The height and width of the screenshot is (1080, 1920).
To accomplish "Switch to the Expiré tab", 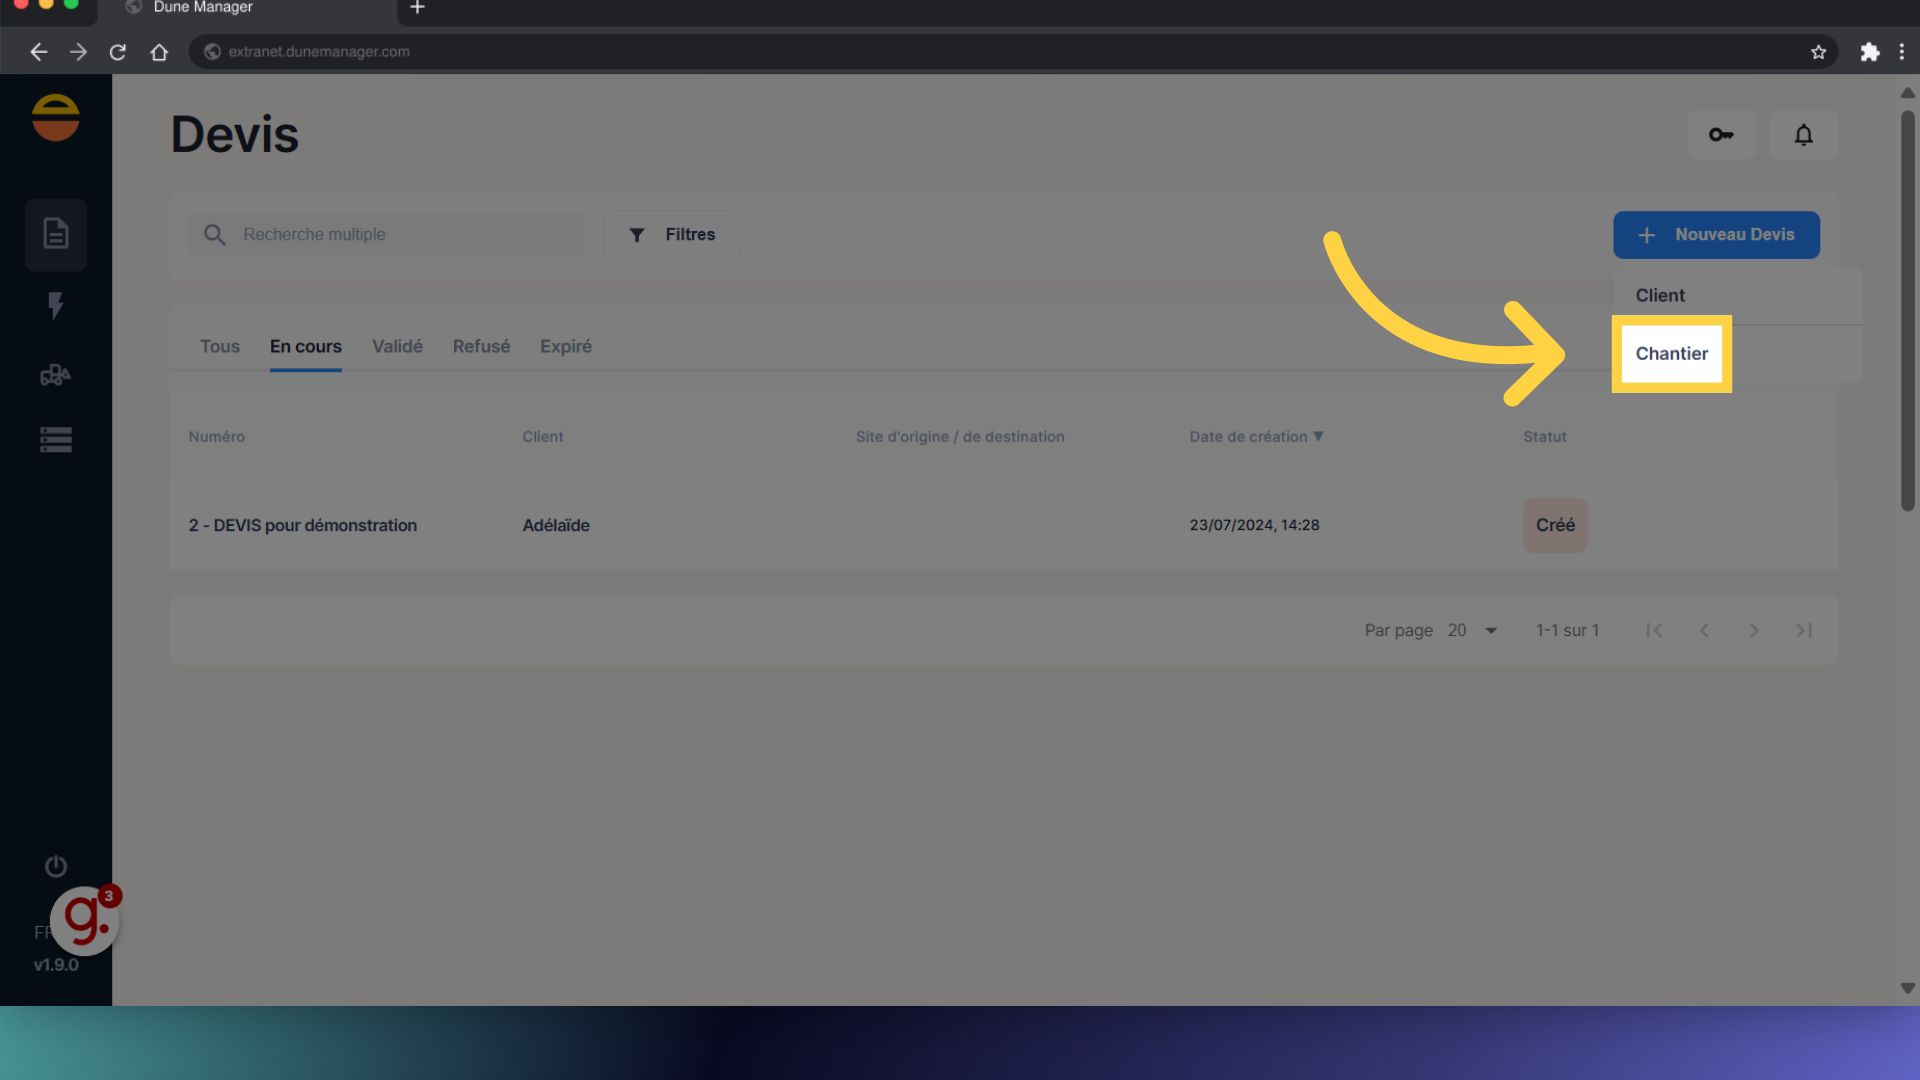I will (x=565, y=346).
